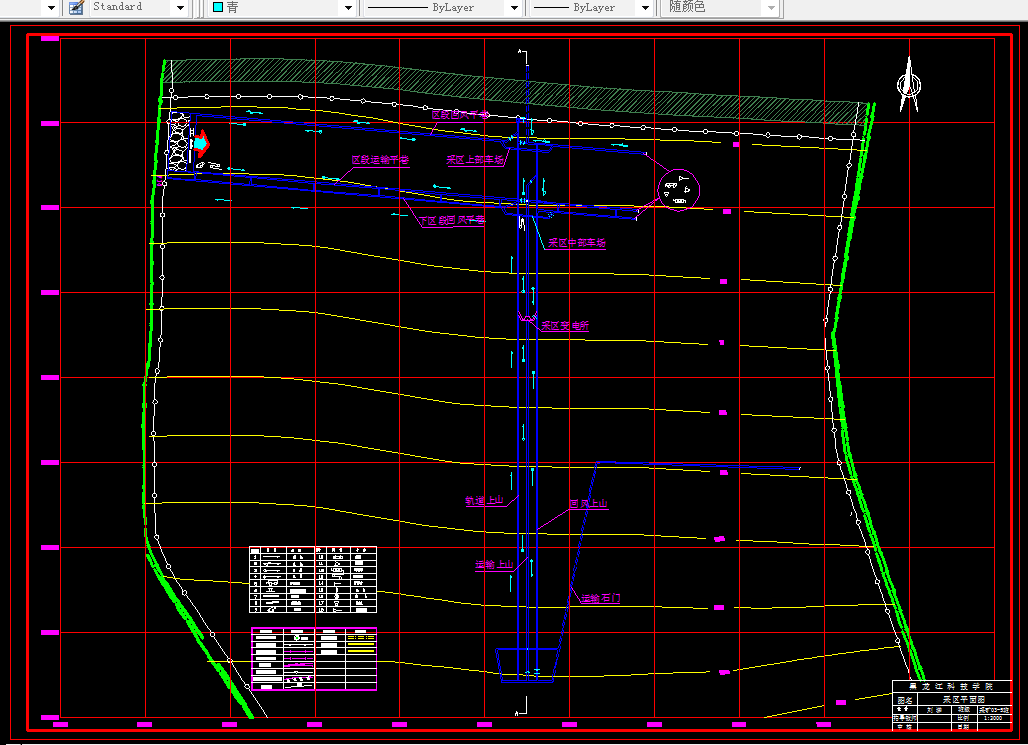This screenshot has width=1028, height=745.
Task: Select the scale value 1:2000
Action: [993, 718]
